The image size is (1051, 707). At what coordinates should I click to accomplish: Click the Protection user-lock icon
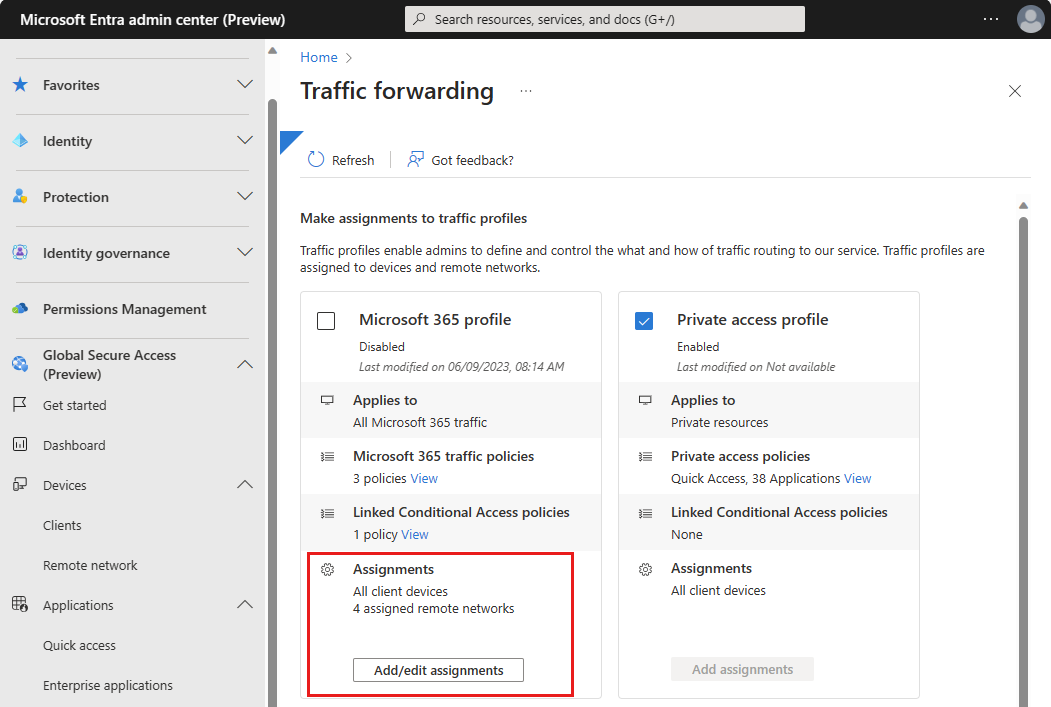pyautogui.click(x=21, y=196)
